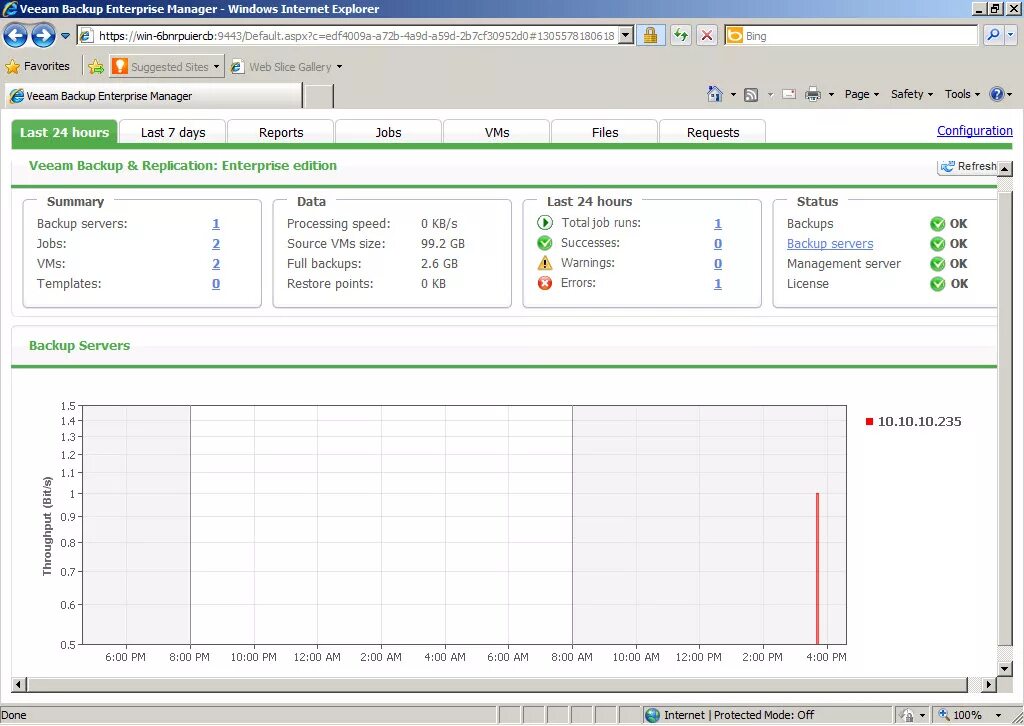Click the red 10.10.10.235 legend swatch

[x=869, y=422]
